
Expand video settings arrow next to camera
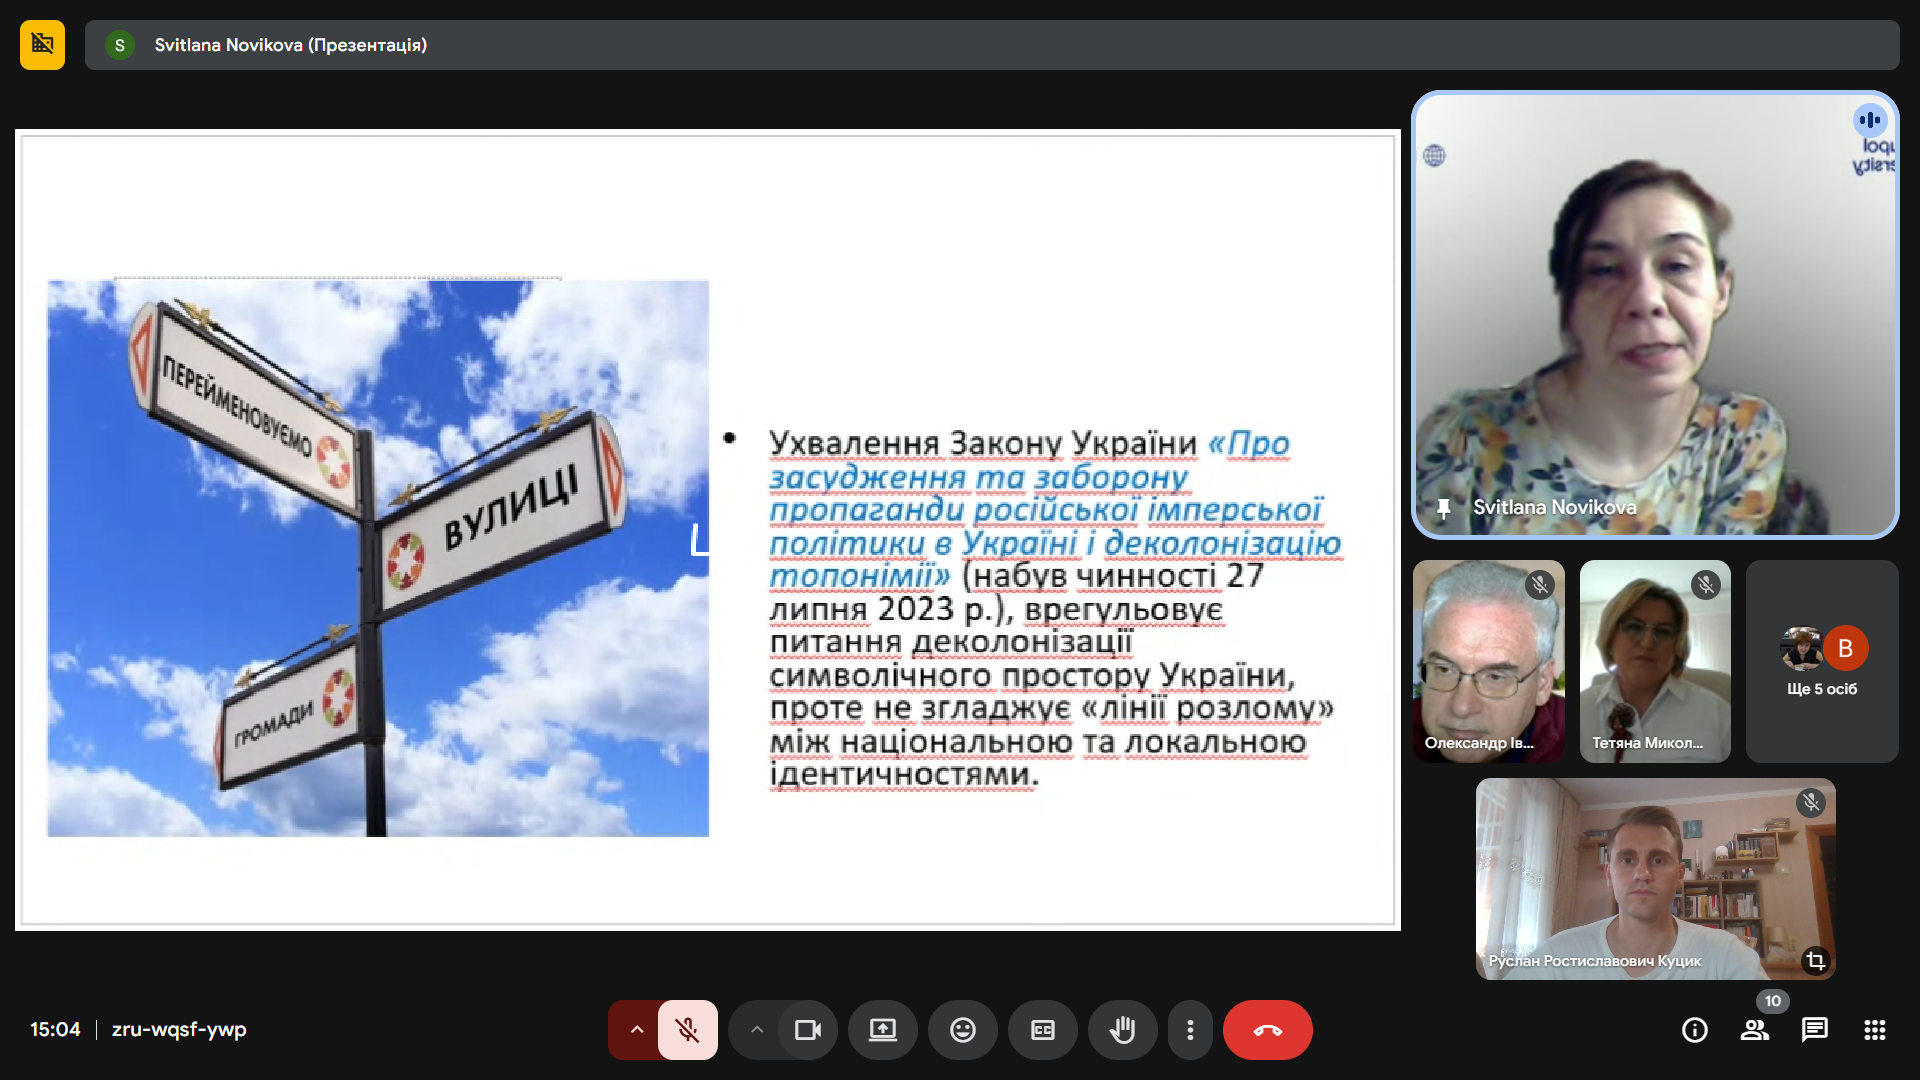756,1029
